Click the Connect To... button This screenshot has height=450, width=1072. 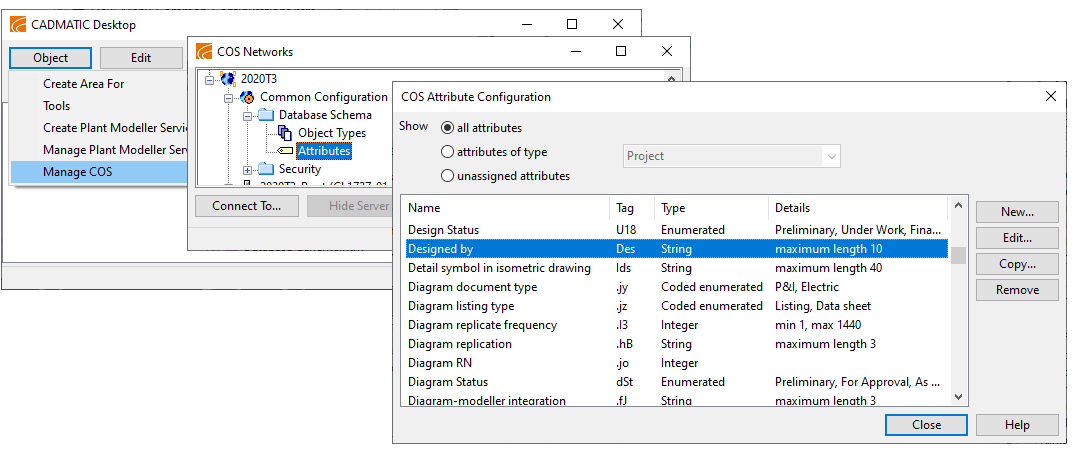247,206
